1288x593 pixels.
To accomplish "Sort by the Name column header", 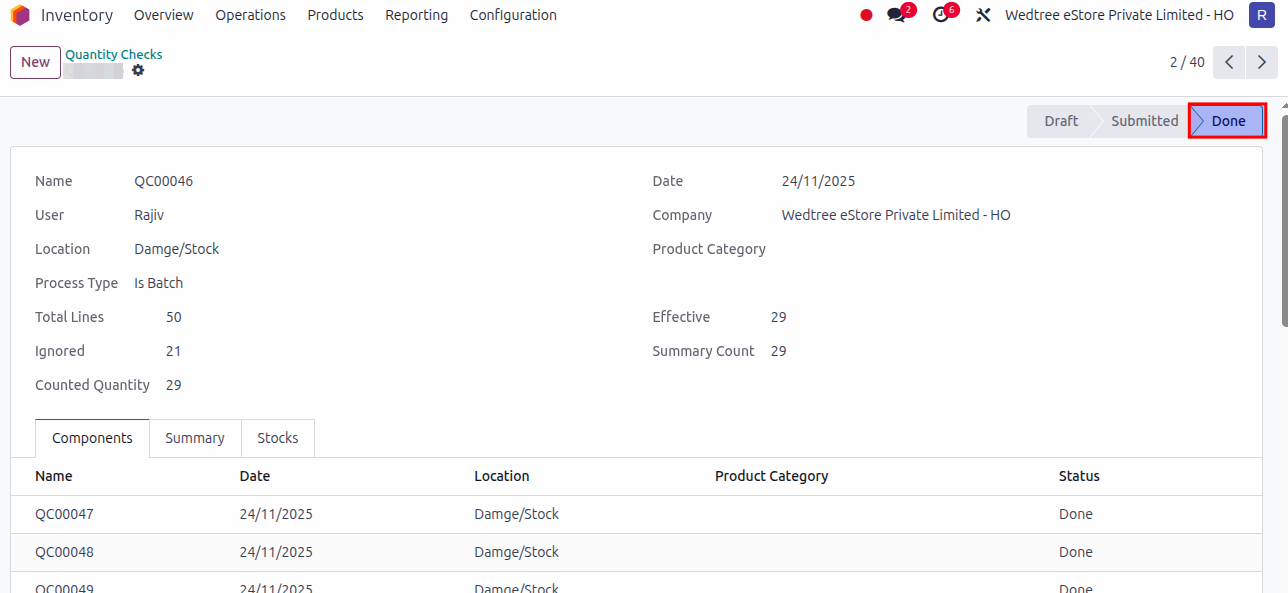I will point(54,476).
